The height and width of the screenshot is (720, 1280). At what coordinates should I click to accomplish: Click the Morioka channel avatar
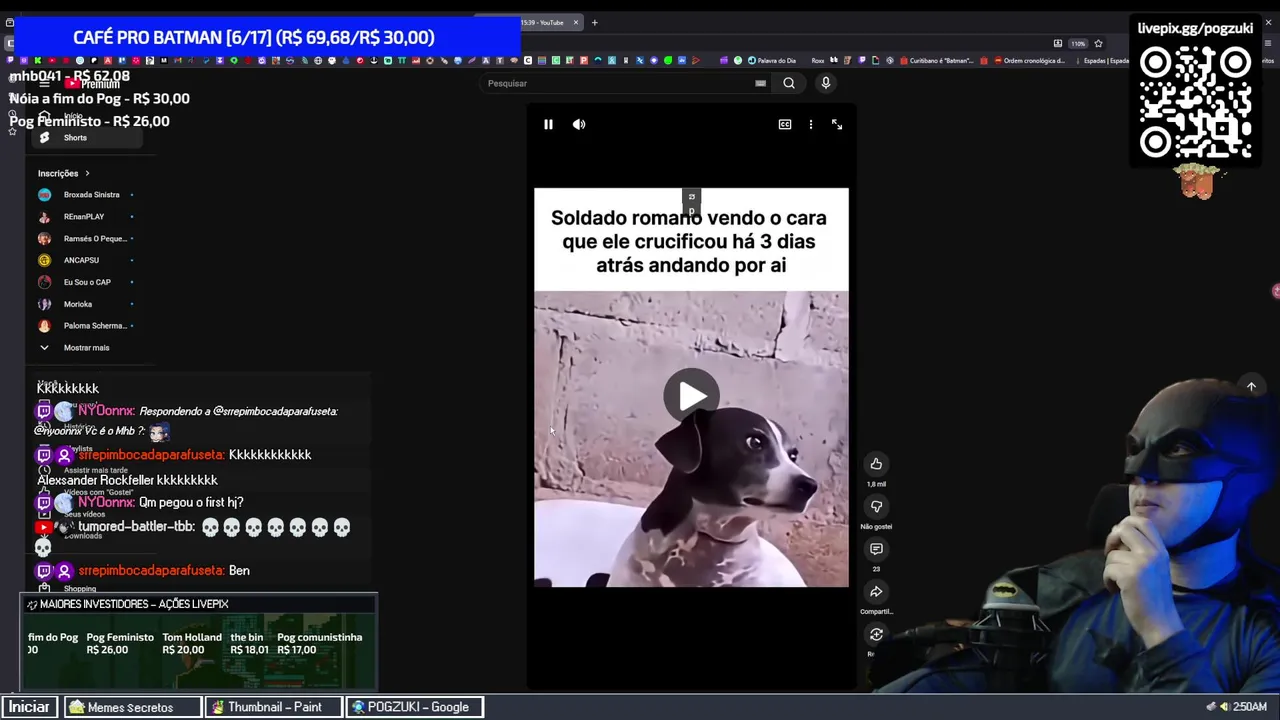pyautogui.click(x=44, y=304)
